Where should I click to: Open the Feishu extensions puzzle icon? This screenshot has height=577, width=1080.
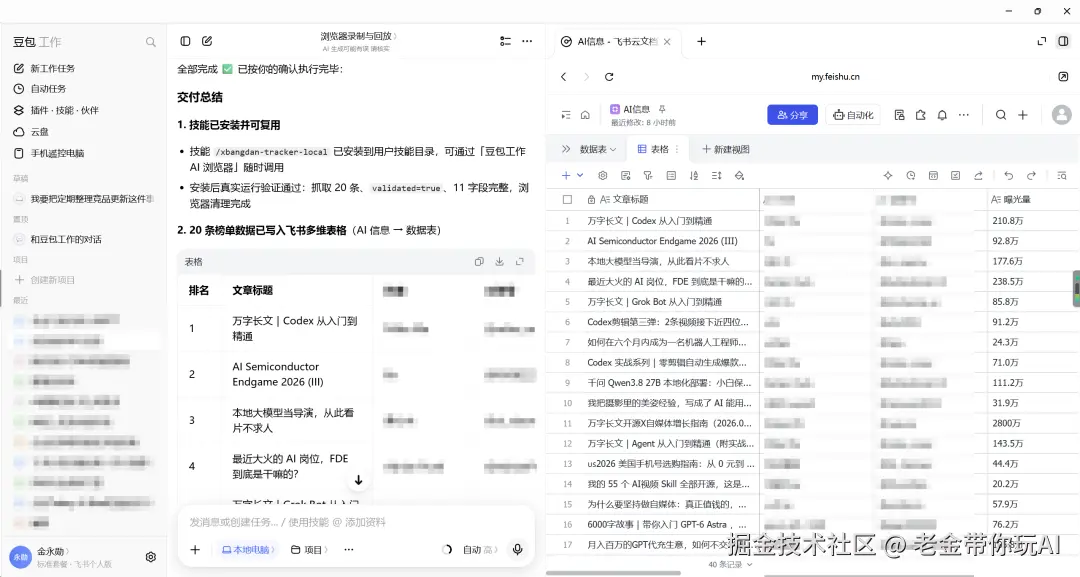pos(920,115)
